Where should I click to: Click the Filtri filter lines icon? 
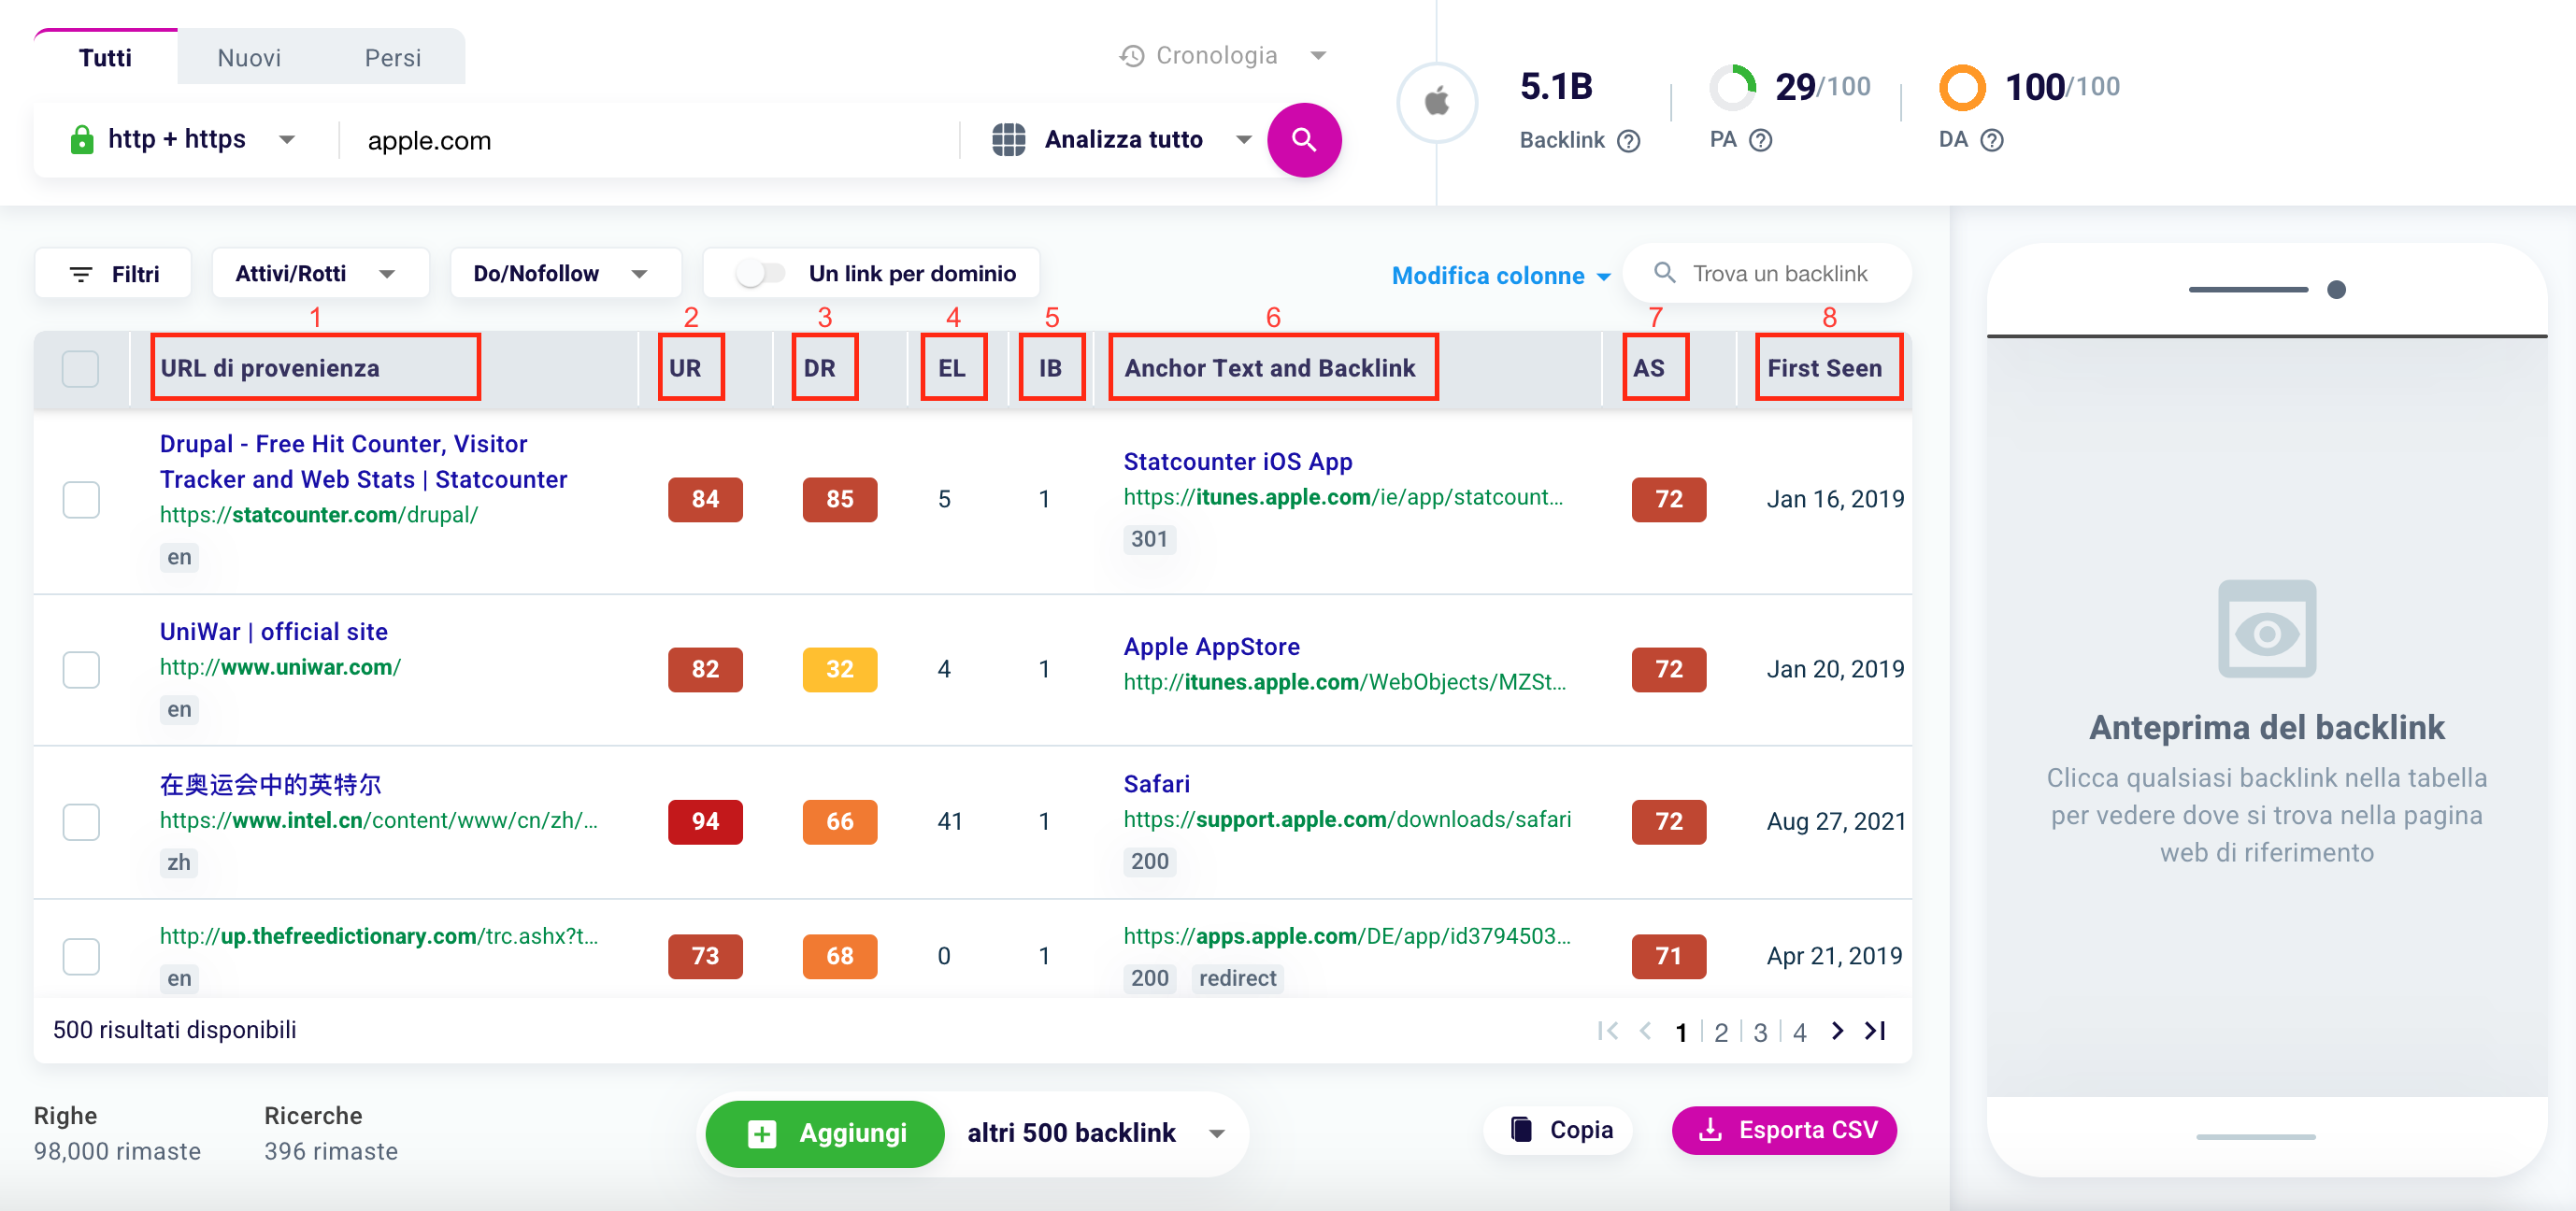click(80, 274)
